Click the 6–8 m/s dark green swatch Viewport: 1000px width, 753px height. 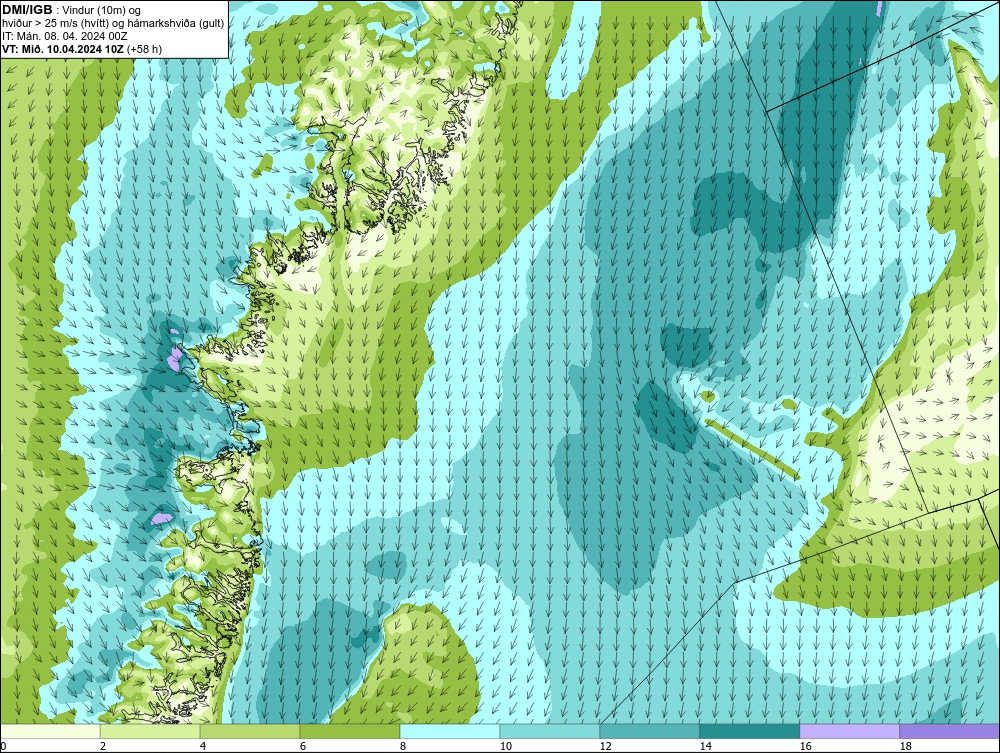[349, 731]
